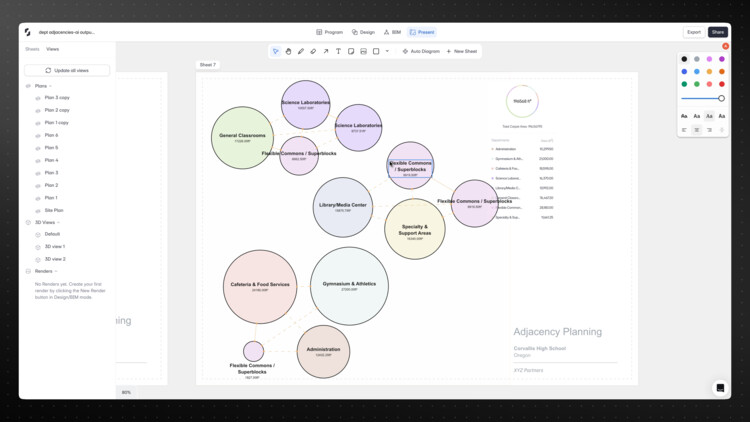The width and height of the screenshot is (750, 422).
Task: Open the Sheets tab in sidebar
Action: 32,49
